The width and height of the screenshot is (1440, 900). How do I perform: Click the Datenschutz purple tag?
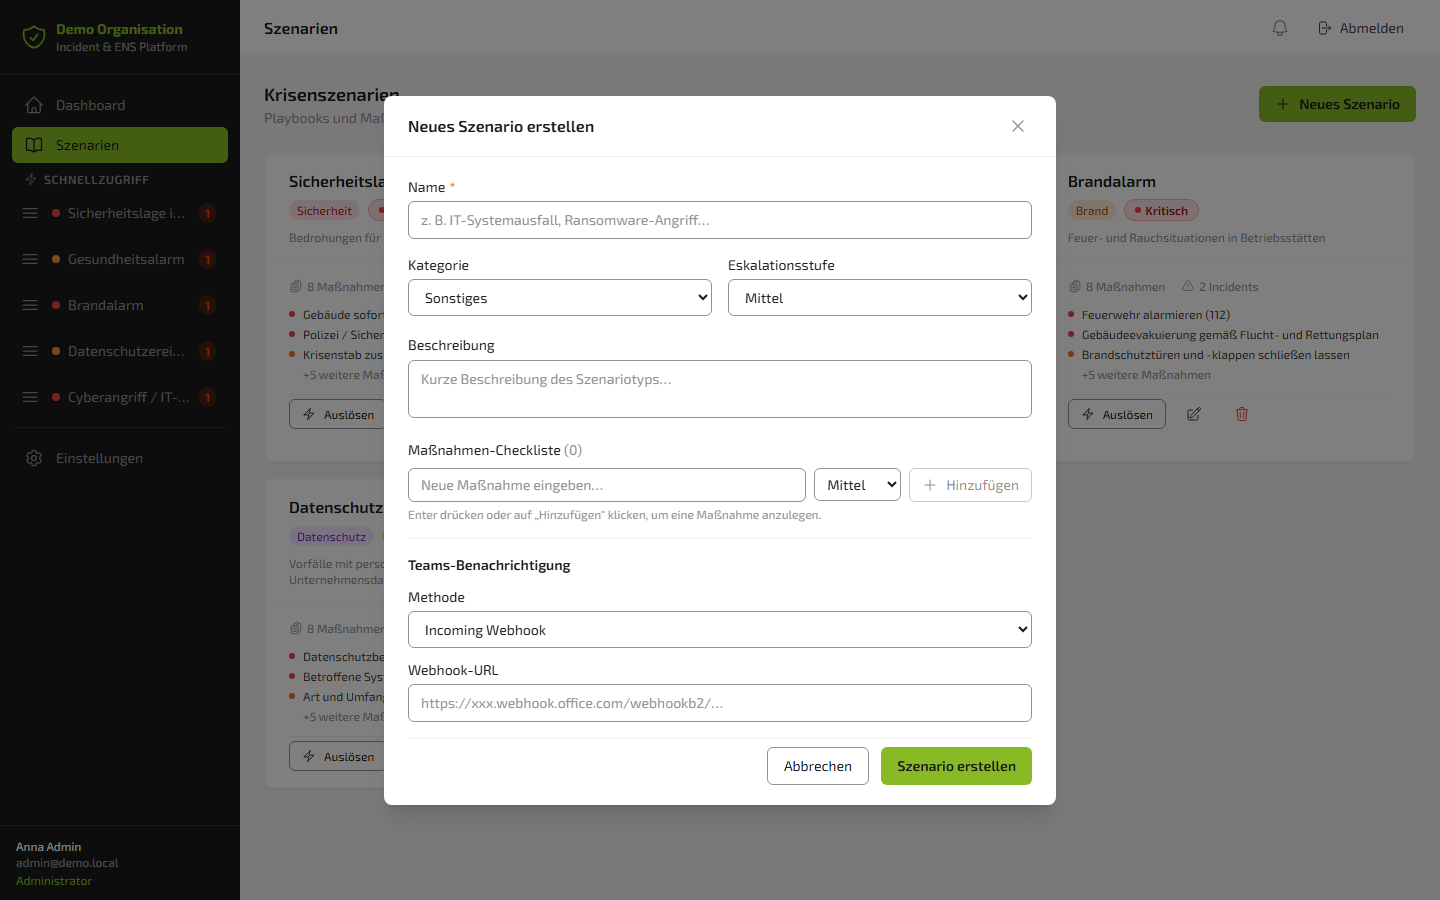(331, 537)
